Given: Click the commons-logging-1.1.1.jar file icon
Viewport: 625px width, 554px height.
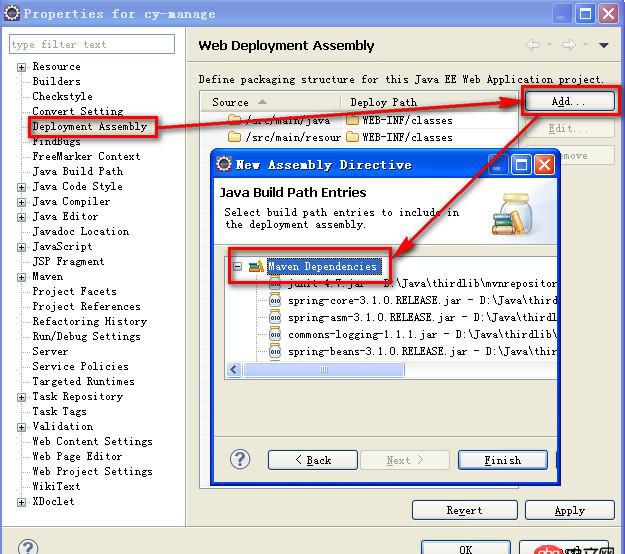Looking at the screenshot, I should tap(275, 334).
